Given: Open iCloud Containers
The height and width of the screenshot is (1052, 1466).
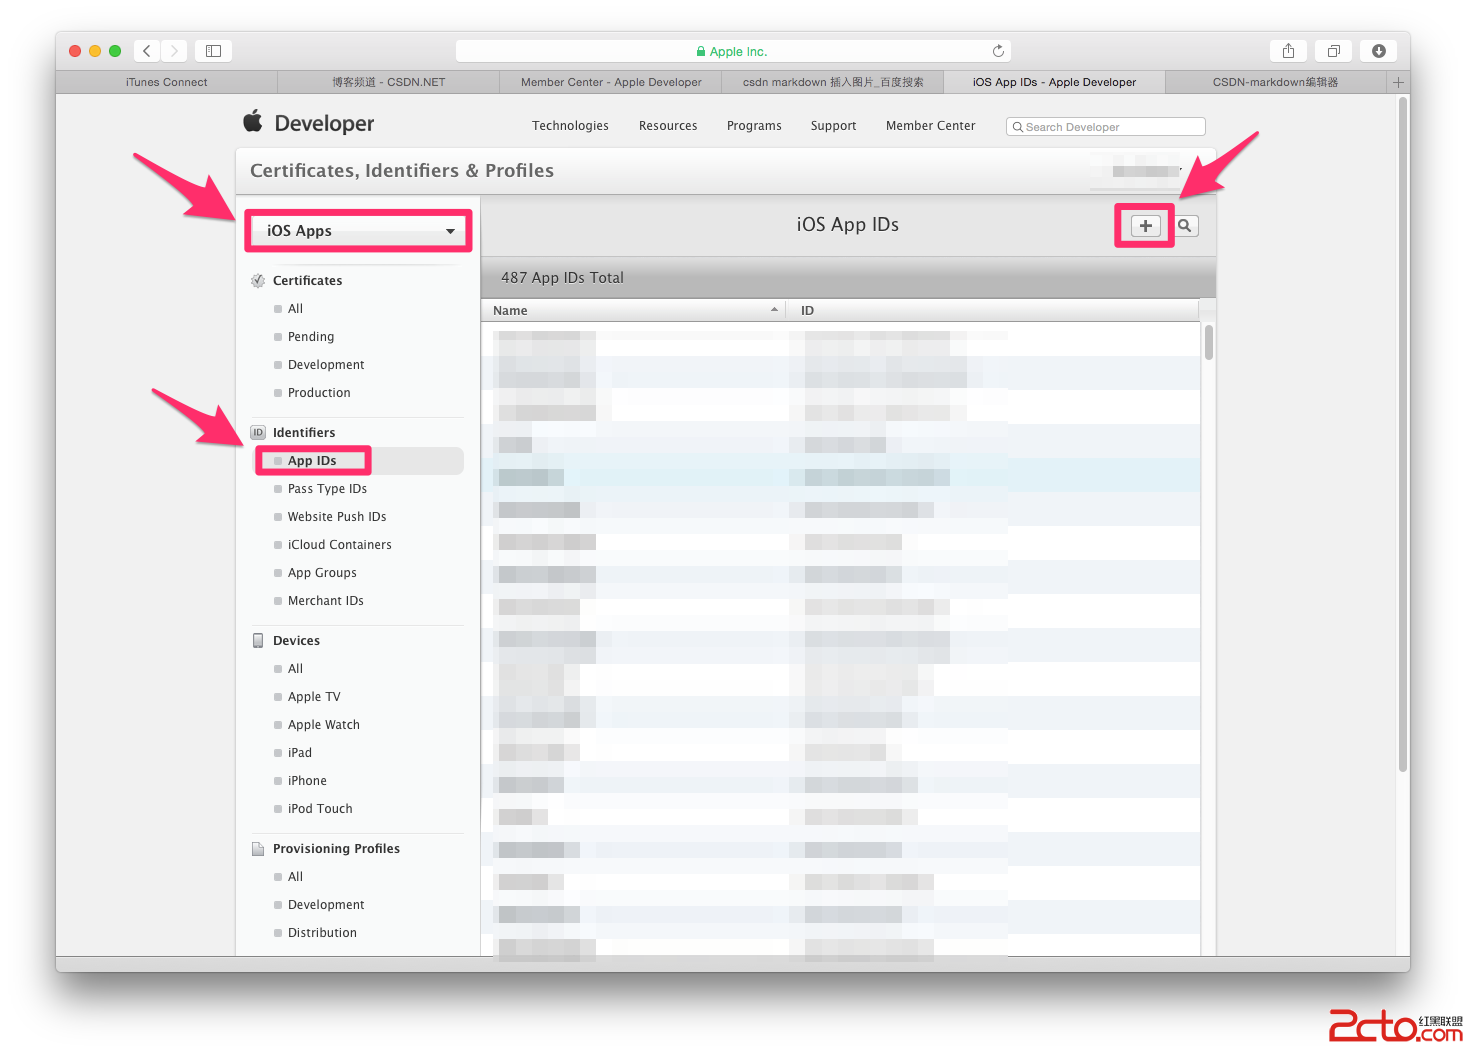Looking at the screenshot, I should (339, 545).
